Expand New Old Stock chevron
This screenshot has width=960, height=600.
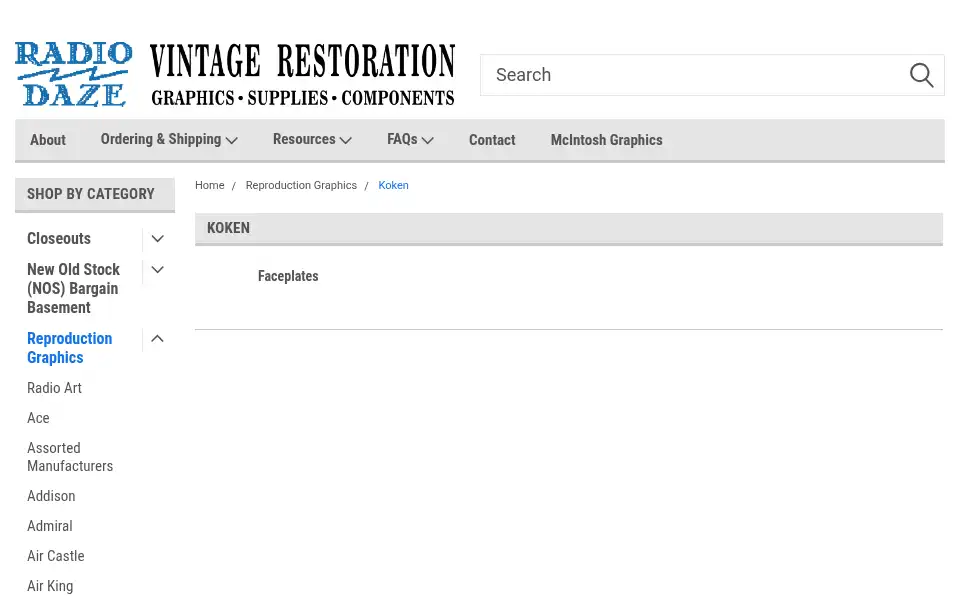[157, 270]
